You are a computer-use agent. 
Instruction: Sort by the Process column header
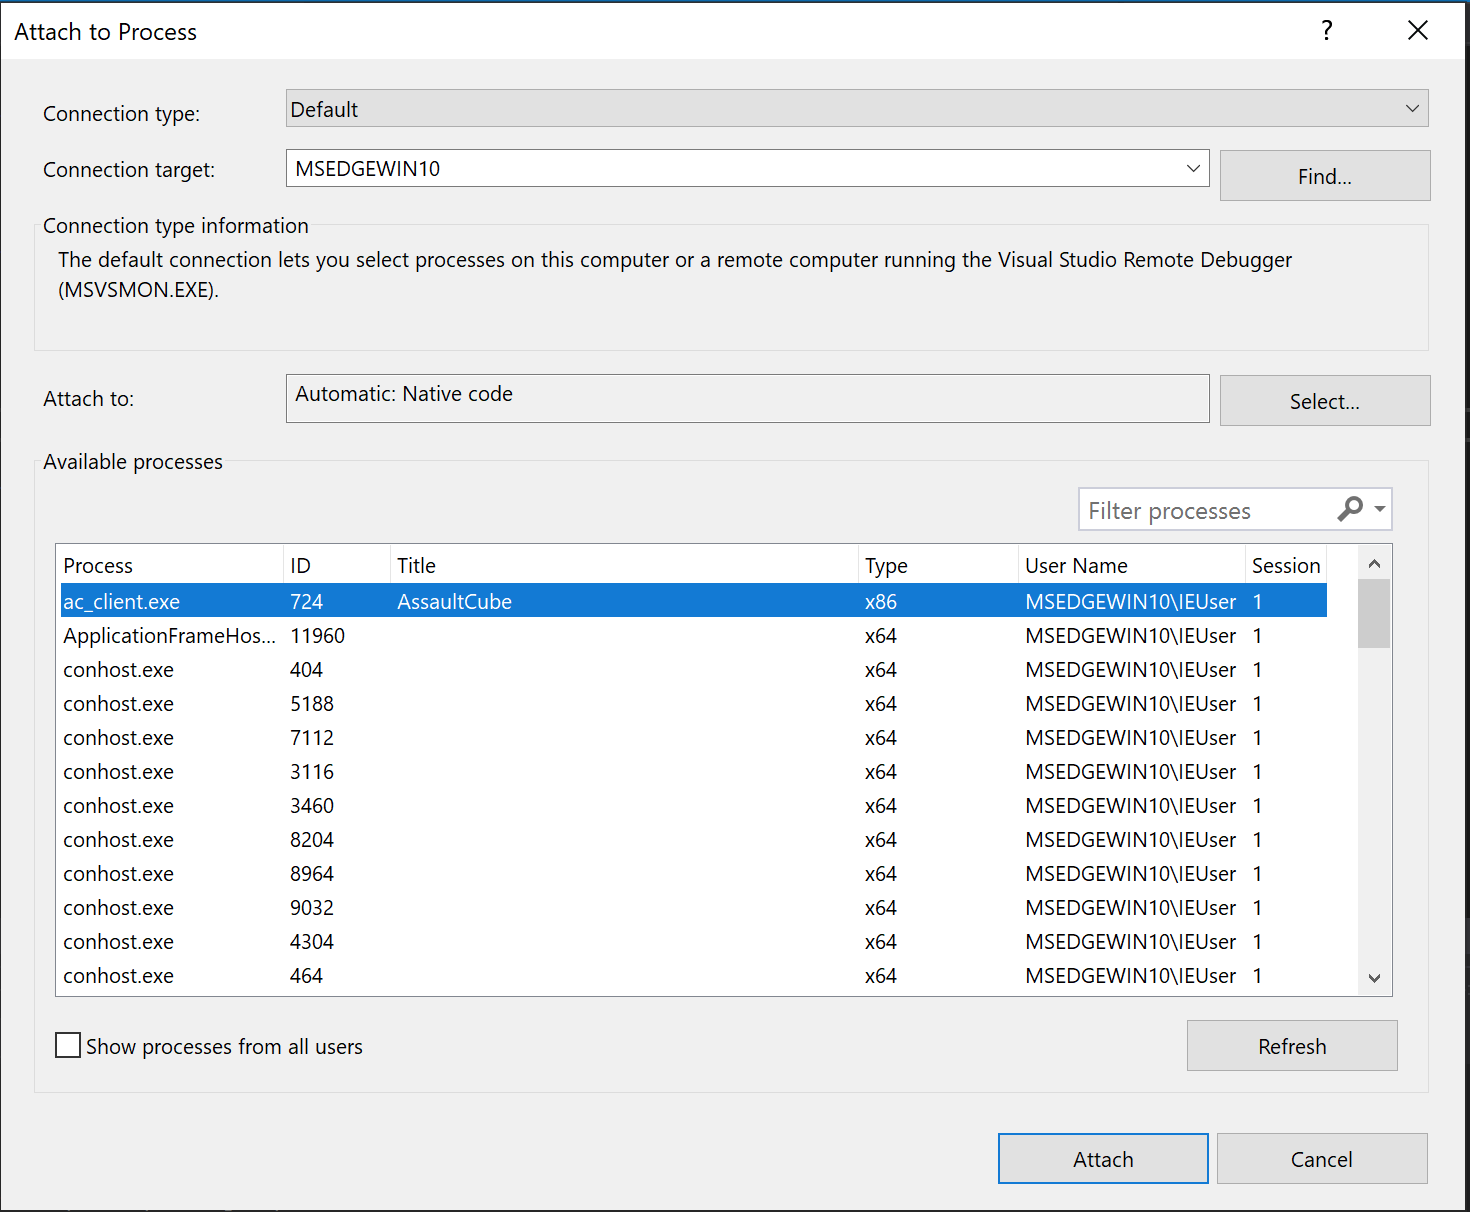pyautogui.click(x=171, y=565)
